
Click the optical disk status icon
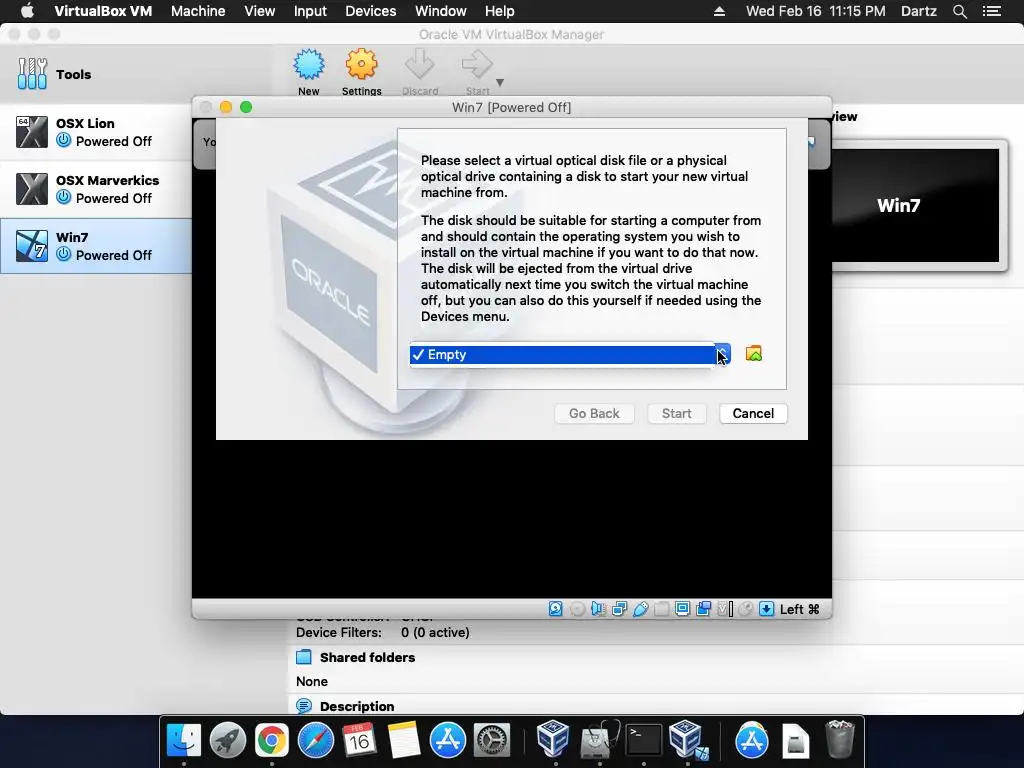click(577, 609)
